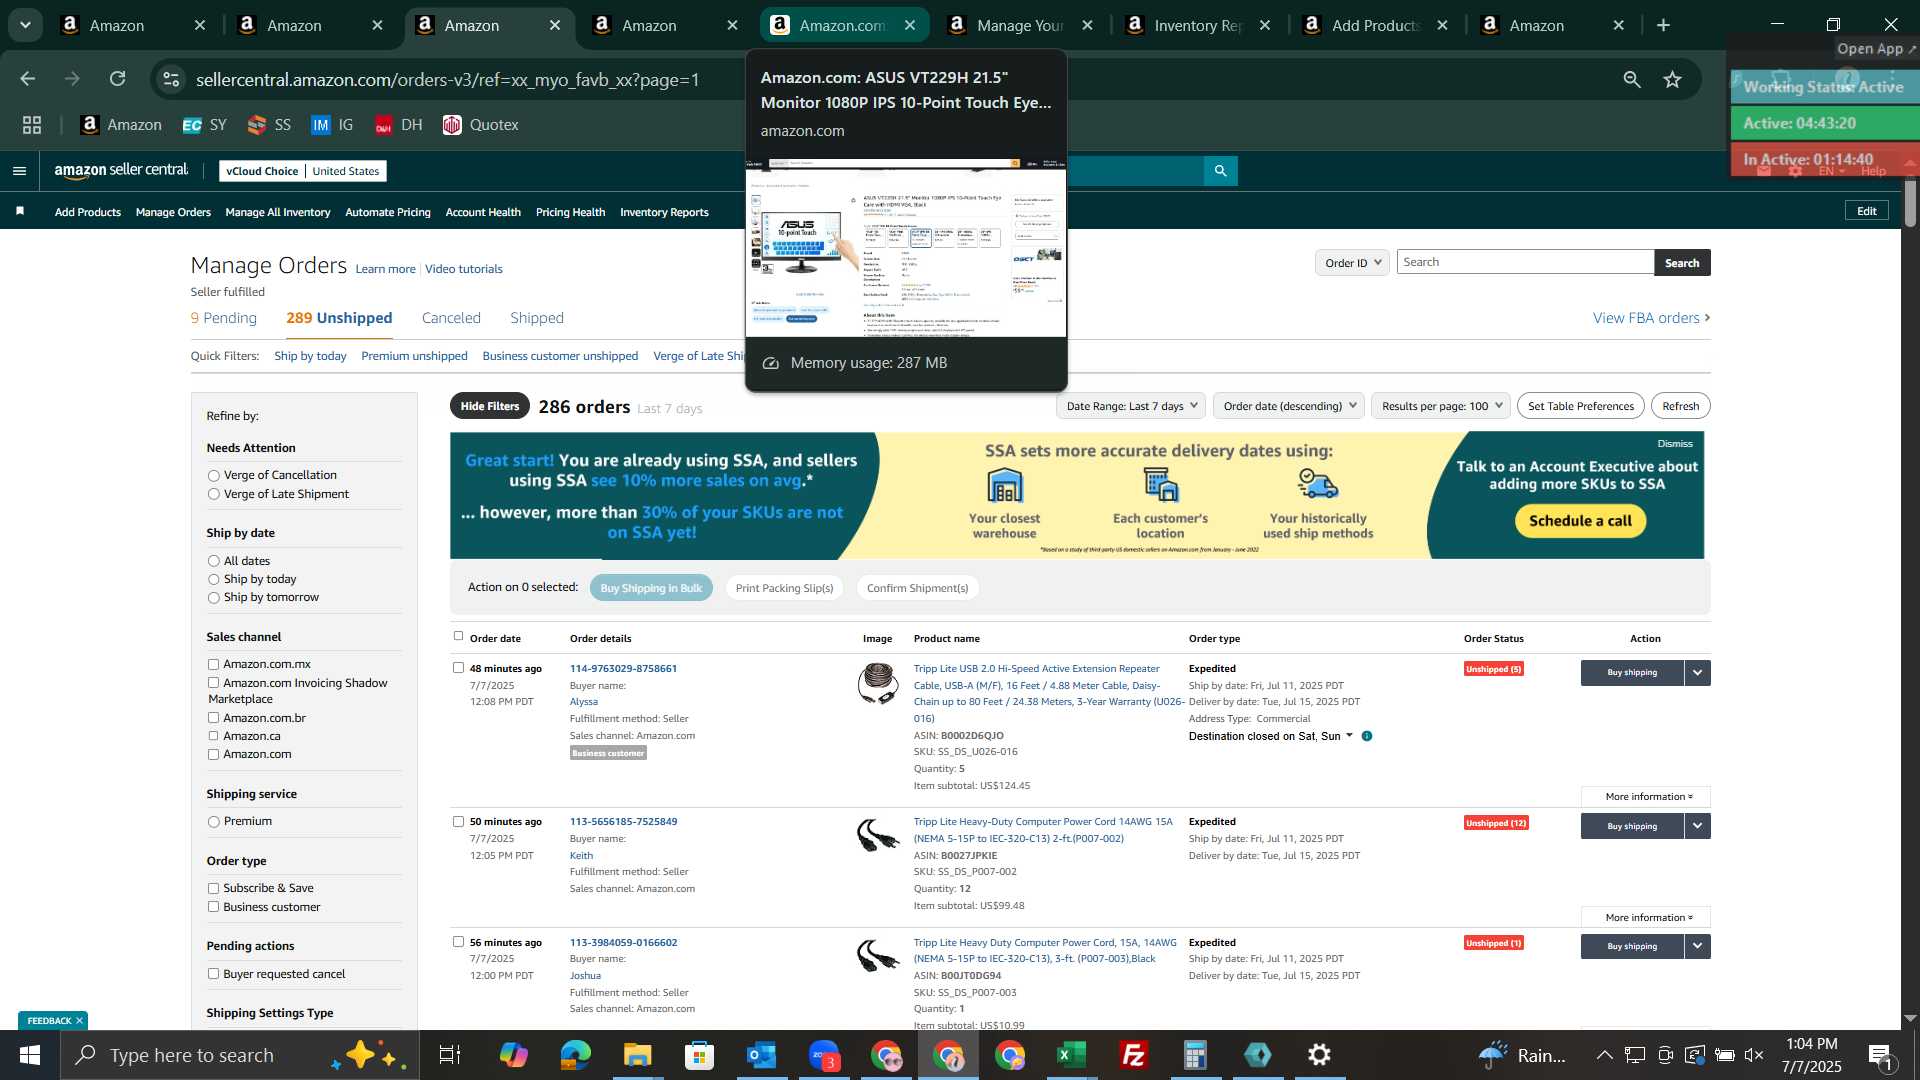Switch to the Canceled orders tab

(451, 318)
